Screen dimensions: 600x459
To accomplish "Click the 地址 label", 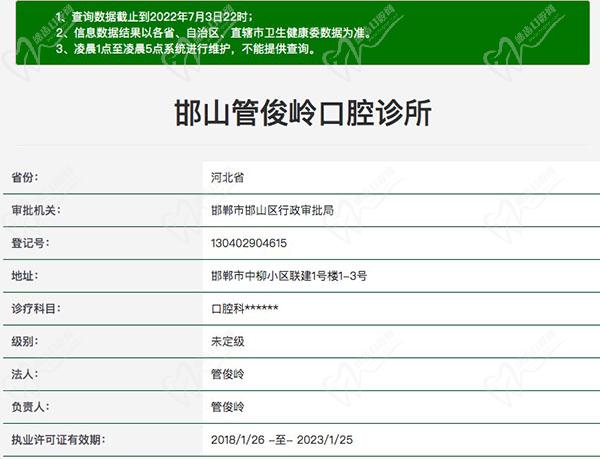I will coord(25,276).
